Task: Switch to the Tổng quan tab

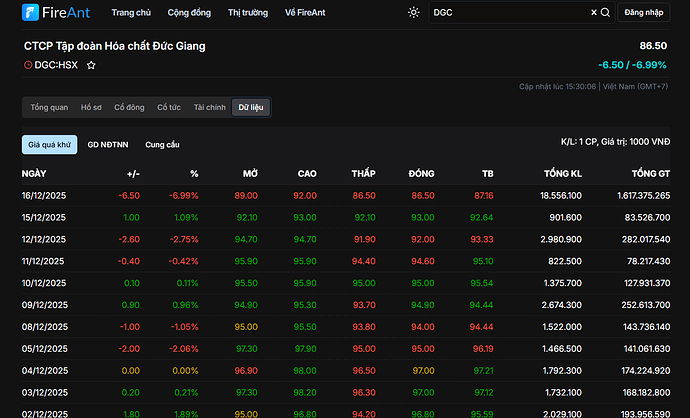Action: tap(49, 107)
